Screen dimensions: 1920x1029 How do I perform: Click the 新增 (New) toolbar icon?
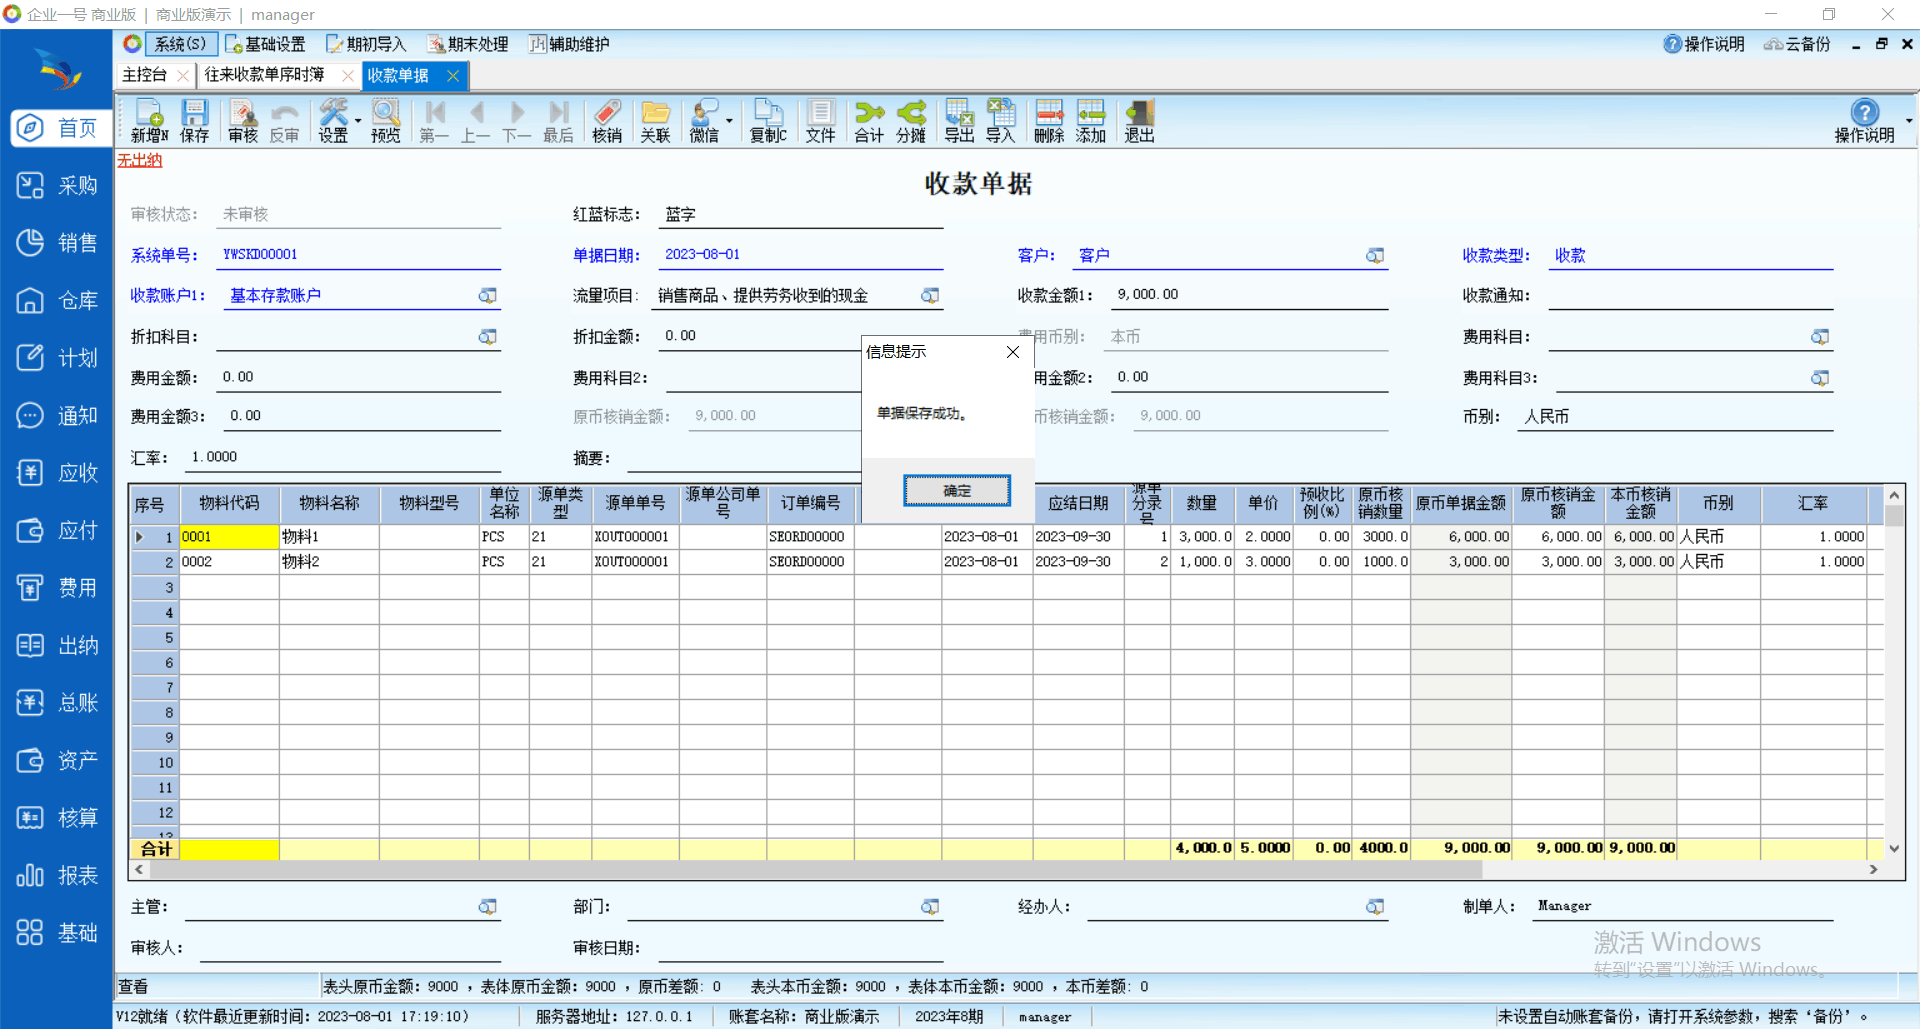pos(149,121)
